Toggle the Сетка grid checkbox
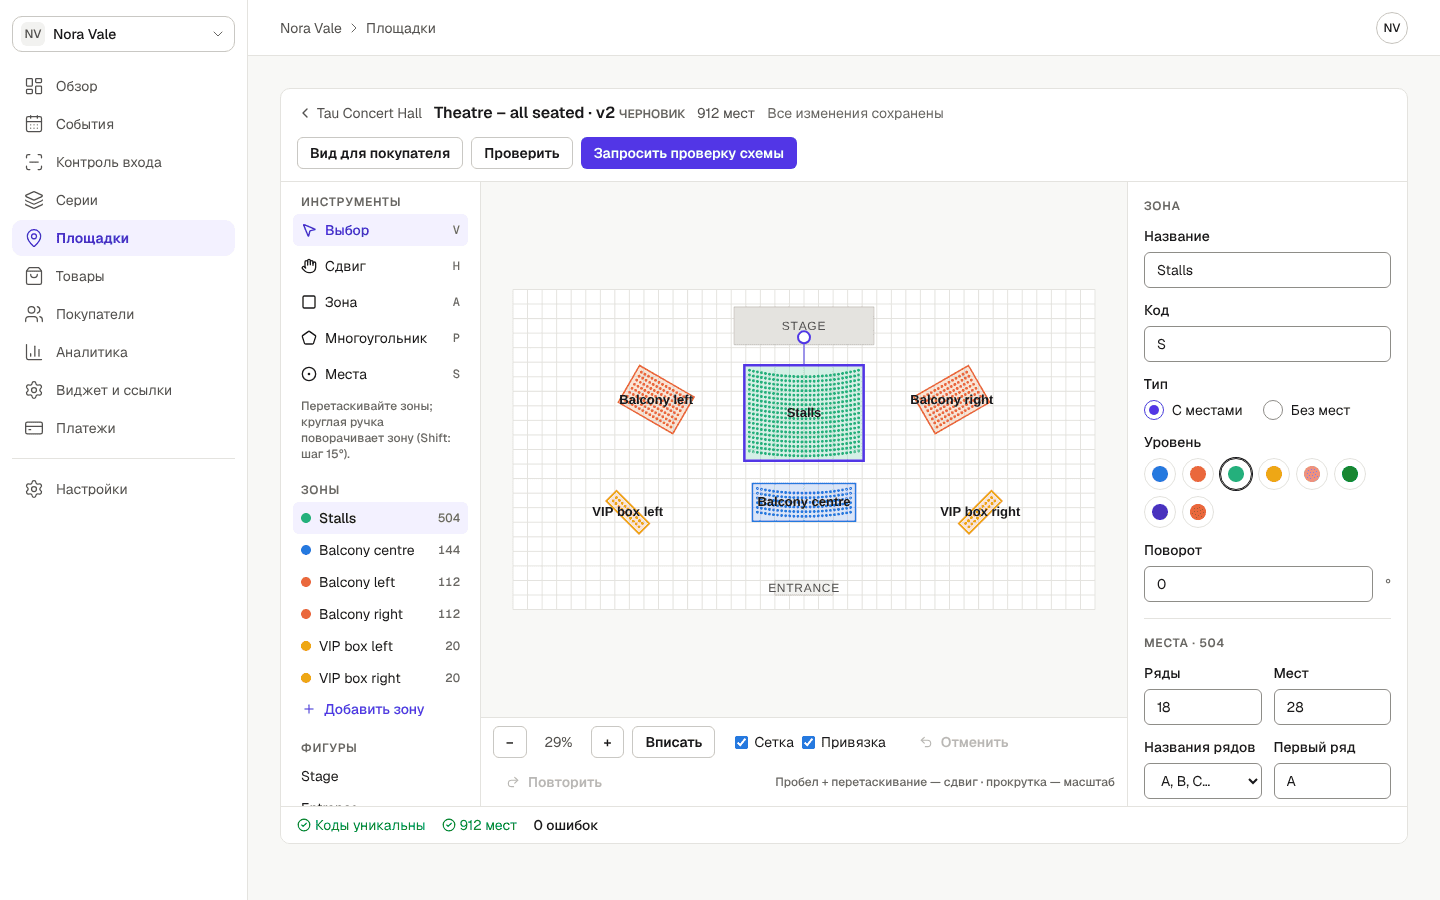Screen dimensions: 1440x900 pyautogui.click(x=741, y=742)
